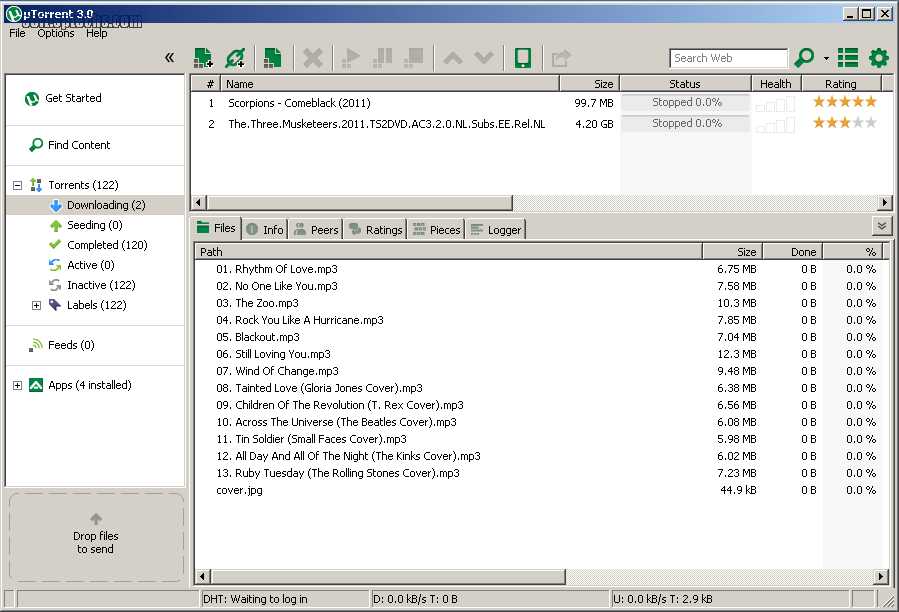This screenshot has height=612, width=899.
Task: Open uTorrent Remote device access
Action: point(521,58)
